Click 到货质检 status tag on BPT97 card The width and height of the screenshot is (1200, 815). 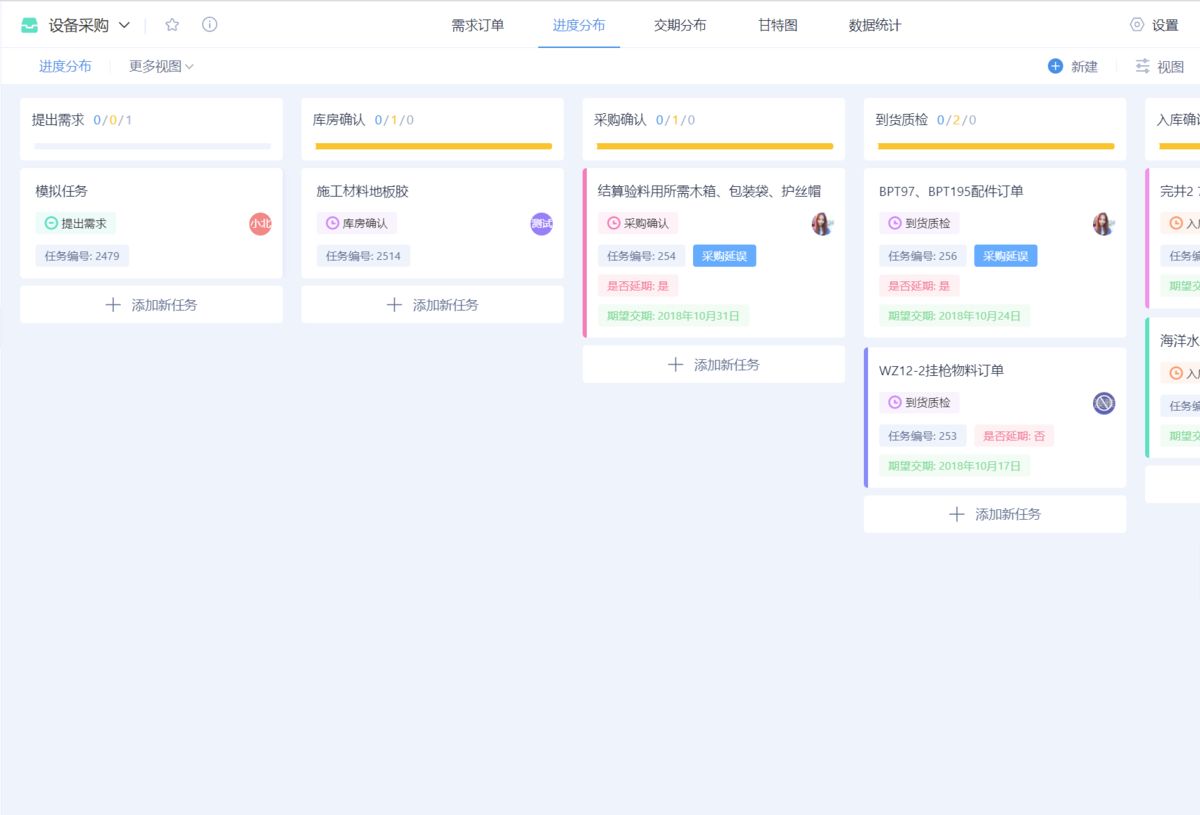click(919, 224)
